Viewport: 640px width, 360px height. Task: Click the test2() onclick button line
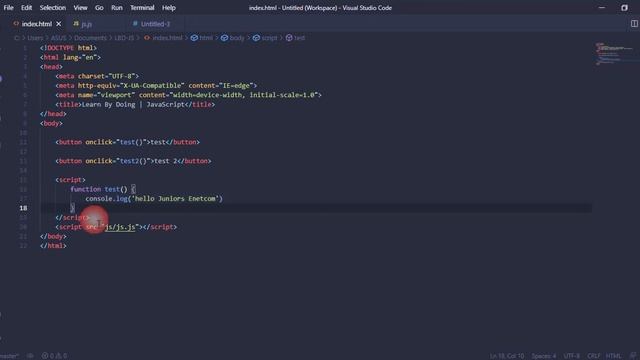[x=133, y=161]
